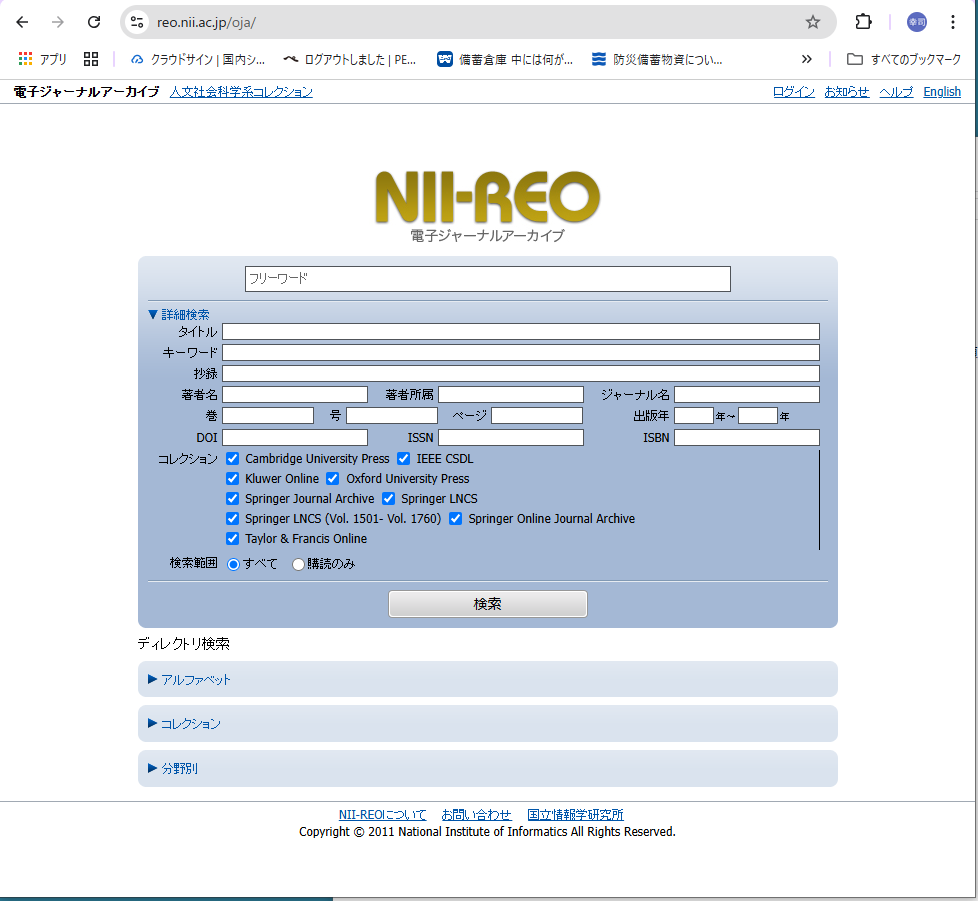Open the 人文社会科学系コレクション link
978x901 pixels.
tap(241, 92)
